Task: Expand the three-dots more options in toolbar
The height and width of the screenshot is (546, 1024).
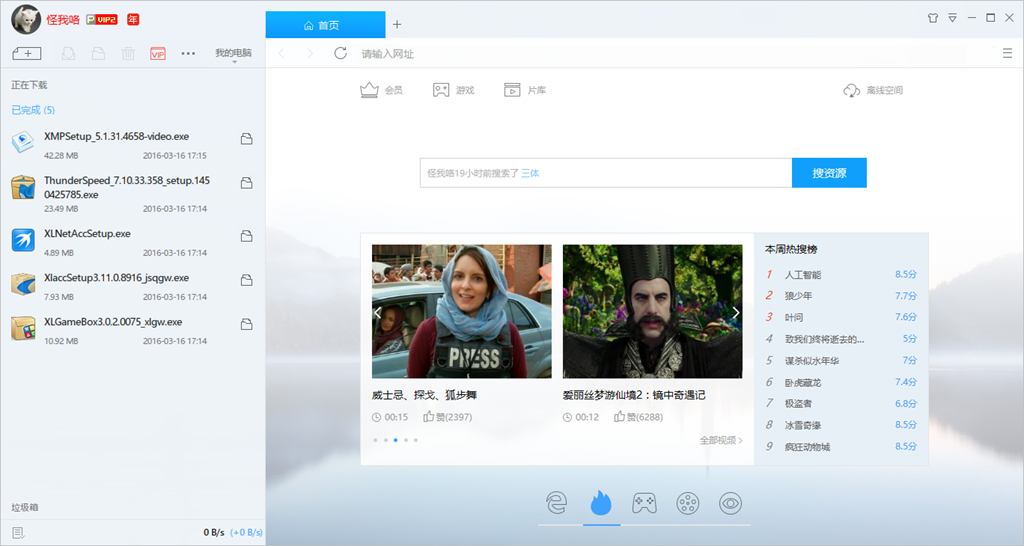Action: coord(188,53)
